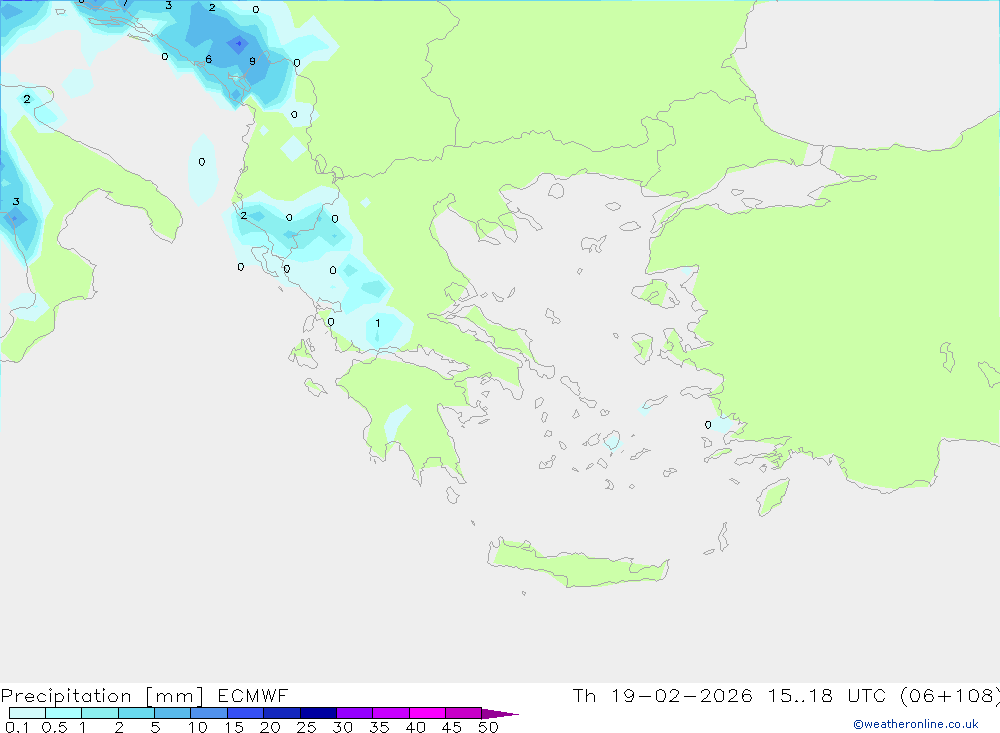Click the date '19-02-2026' in the header
The height and width of the screenshot is (733, 1000).
(682, 695)
